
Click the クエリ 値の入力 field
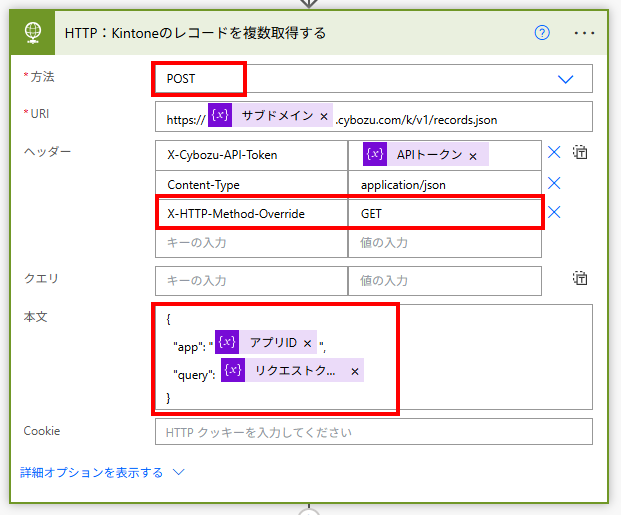[445, 281]
